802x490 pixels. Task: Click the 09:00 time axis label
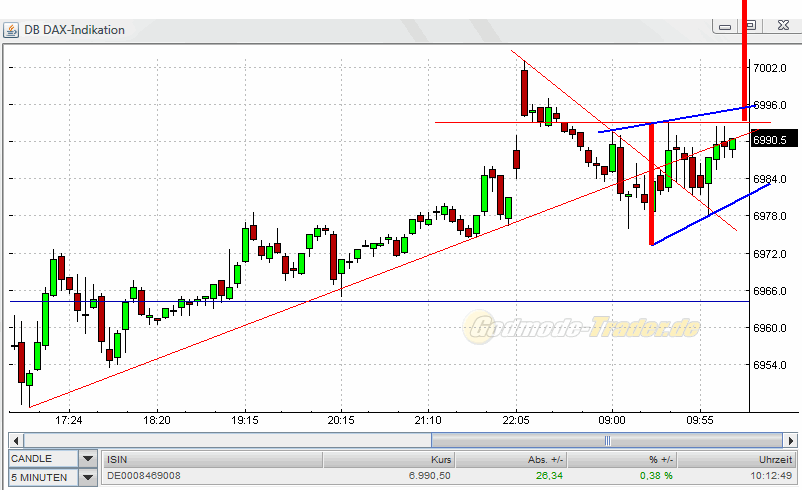(x=612, y=420)
